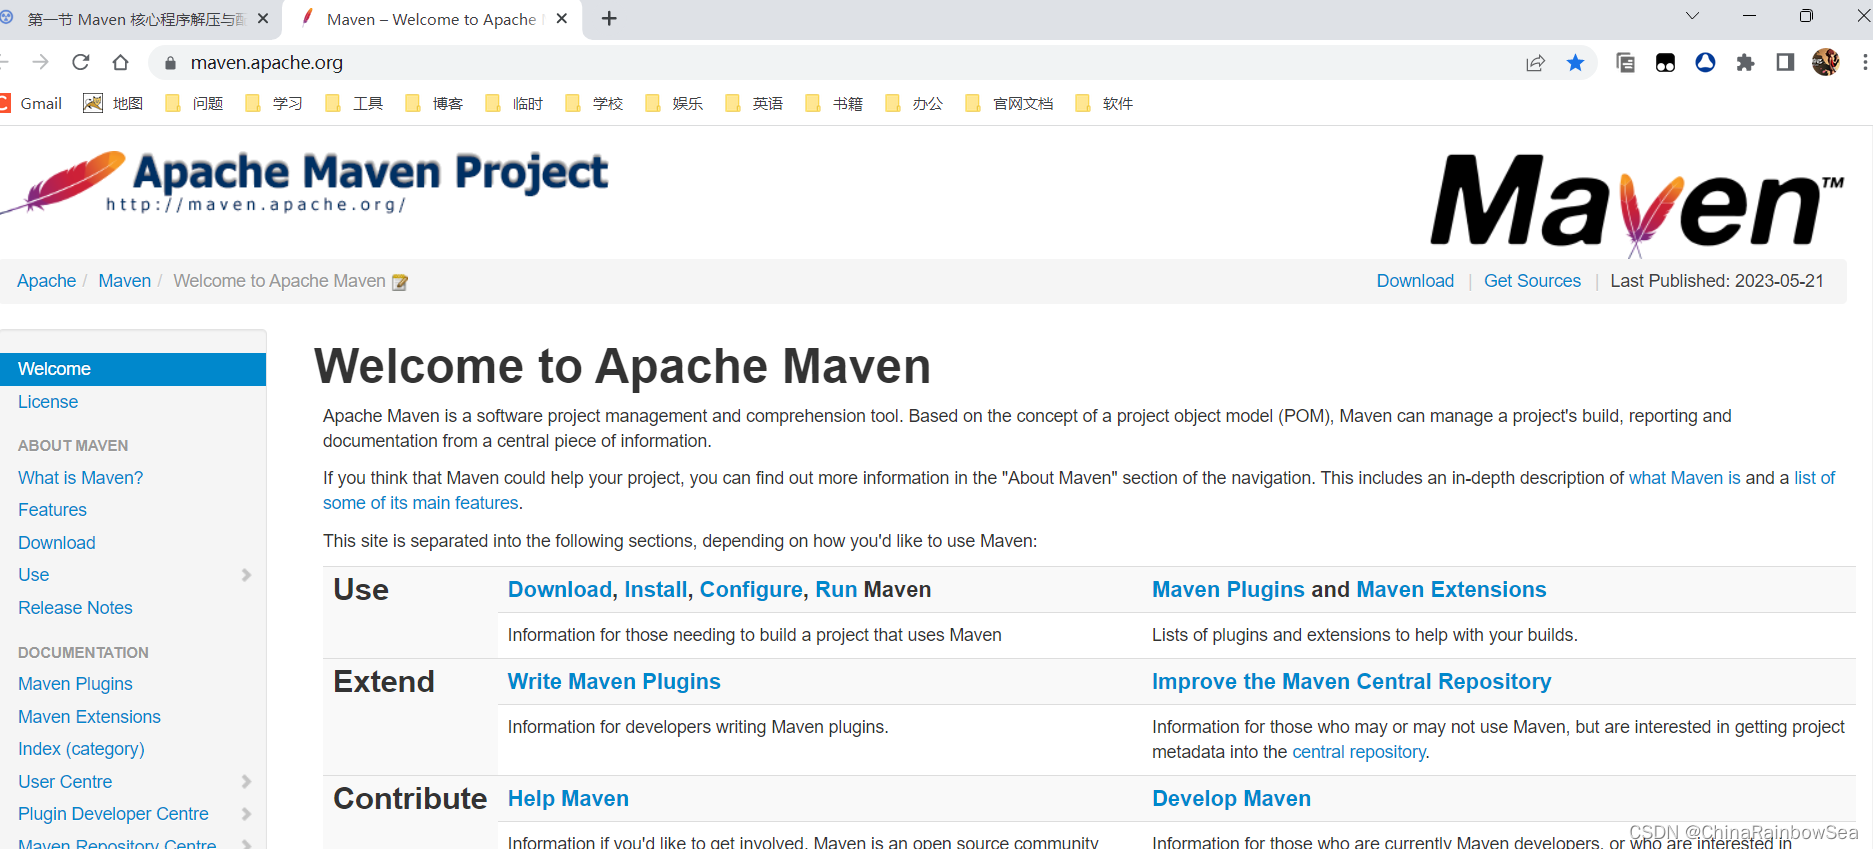Viewport: 1873px width, 849px height.
Task: Open the 软件 bookmark folder
Action: [1104, 103]
